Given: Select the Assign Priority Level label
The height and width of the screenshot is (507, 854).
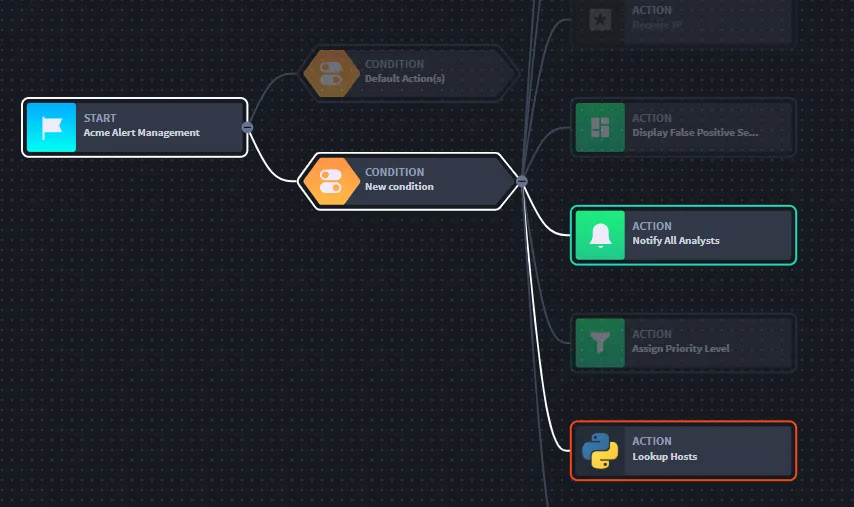Looking at the screenshot, I should coord(681,349).
